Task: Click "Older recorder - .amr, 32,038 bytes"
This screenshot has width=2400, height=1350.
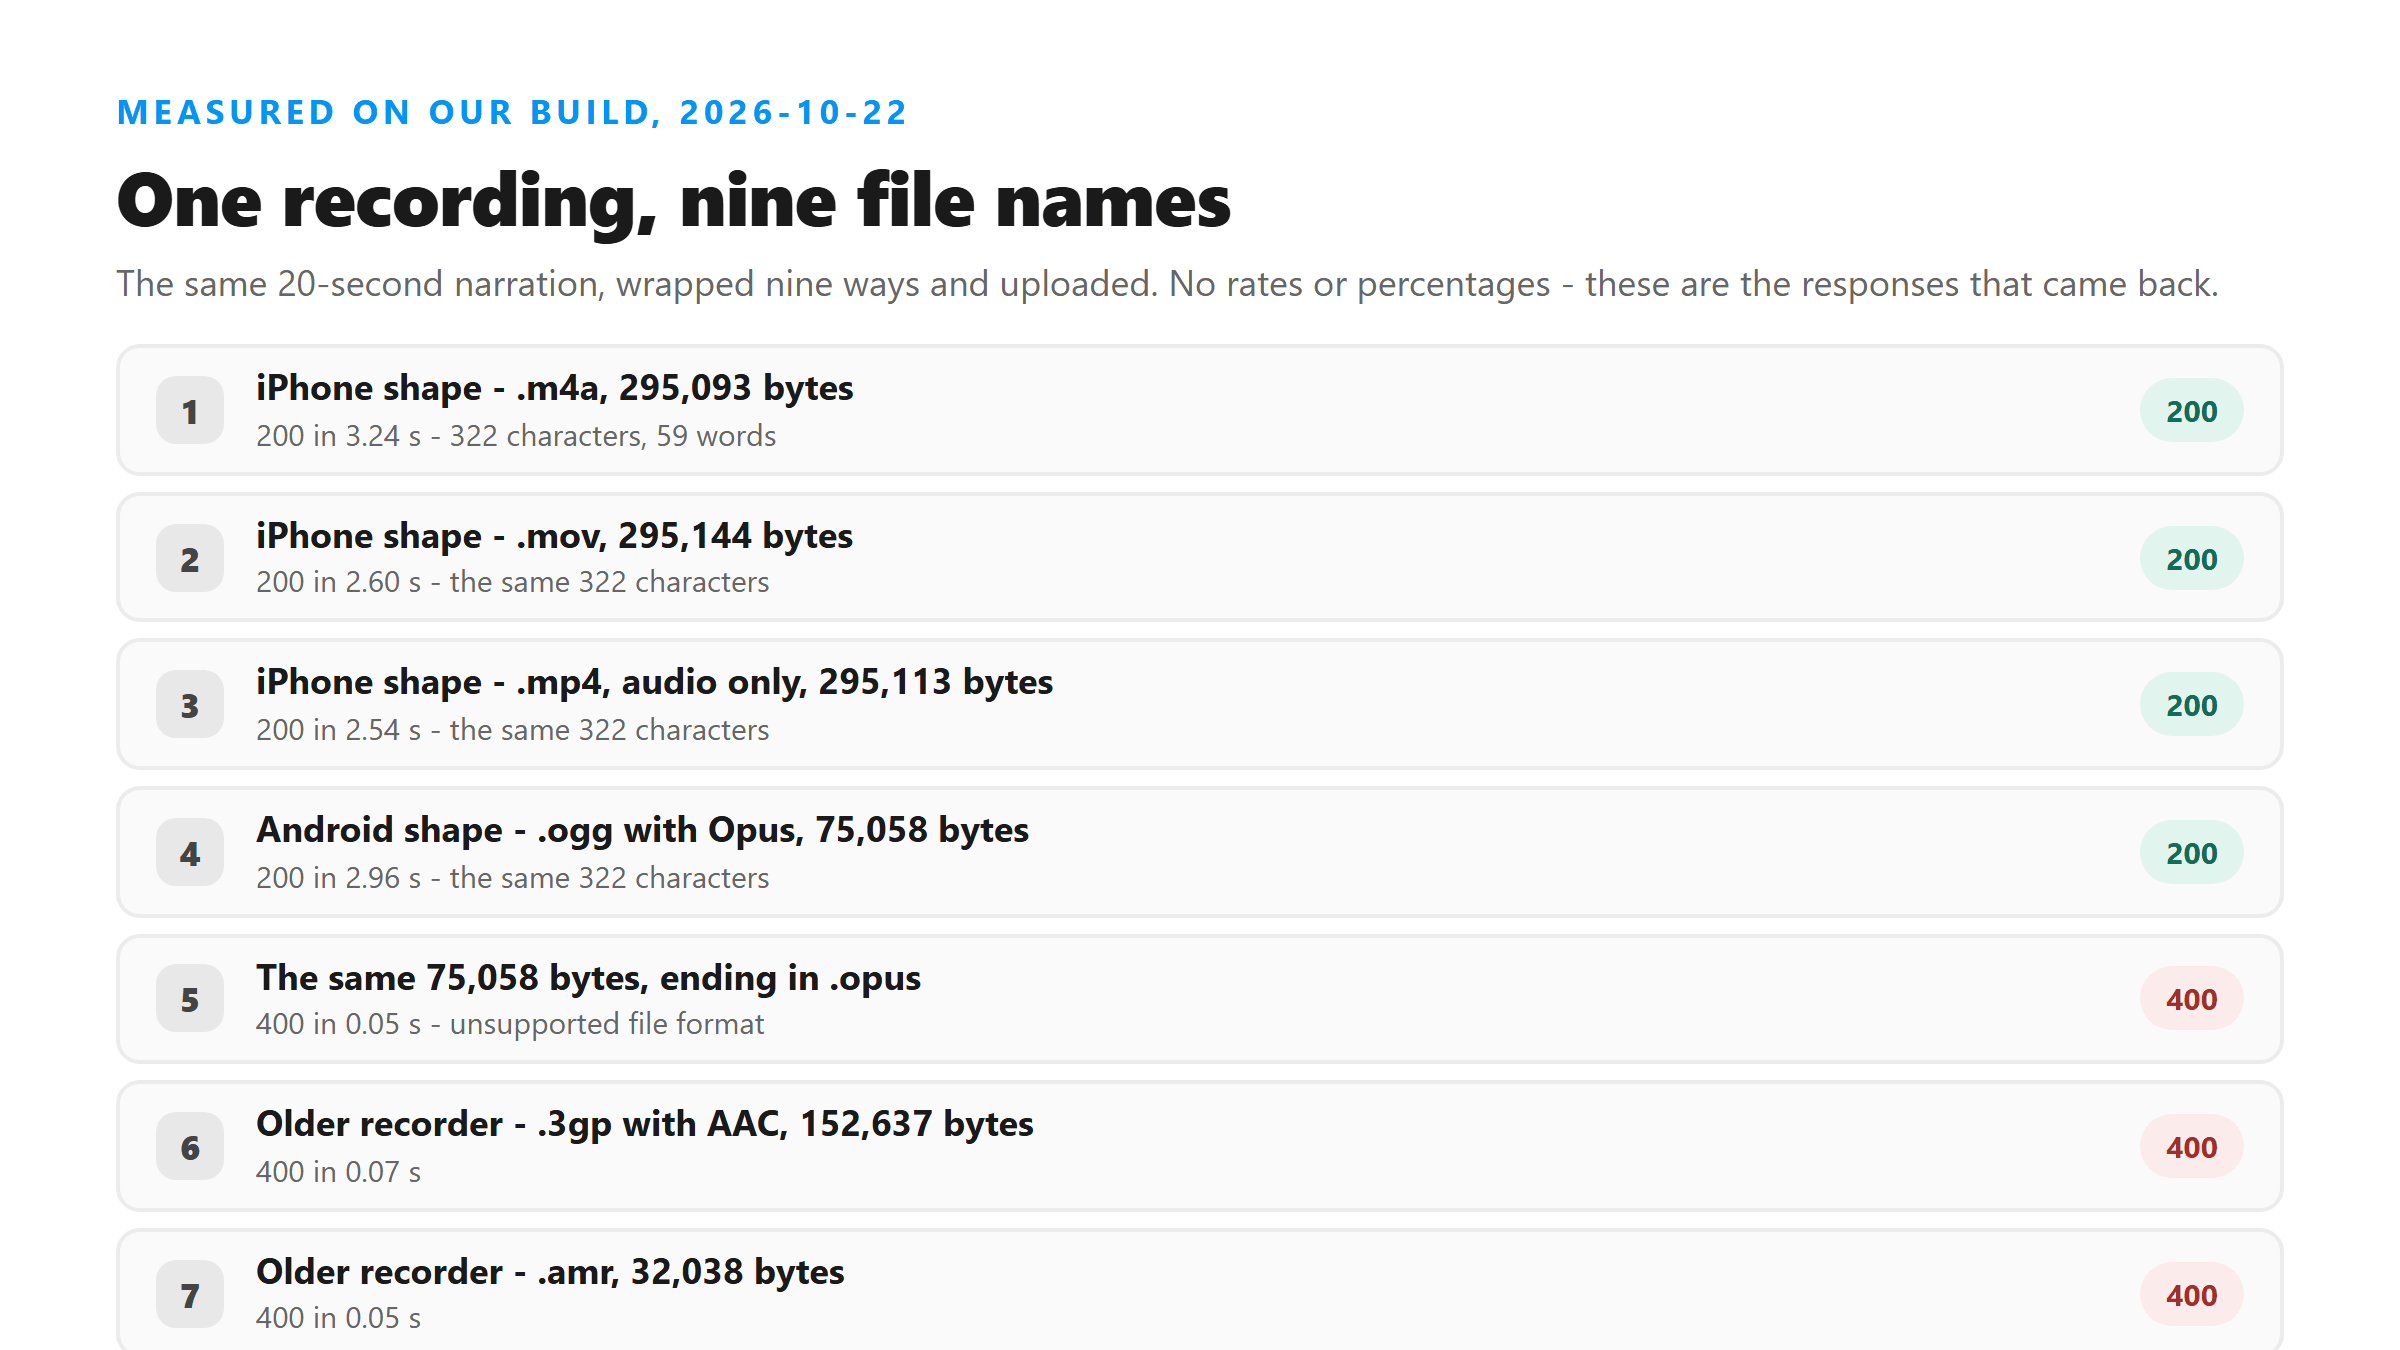Action: coord(551,1272)
